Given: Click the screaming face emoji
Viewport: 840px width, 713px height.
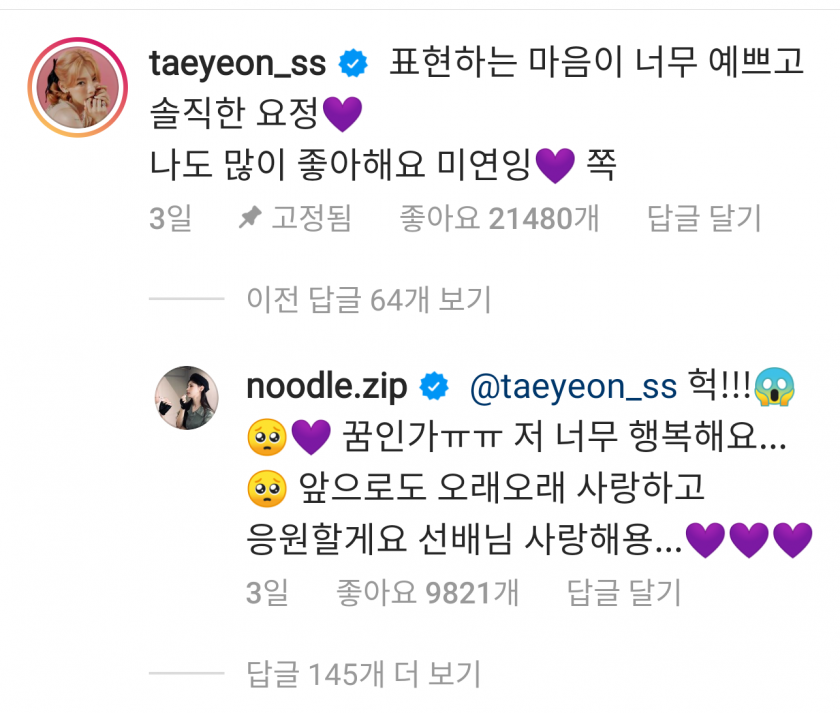Looking at the screenshot, I should click(x=775, y=387).
